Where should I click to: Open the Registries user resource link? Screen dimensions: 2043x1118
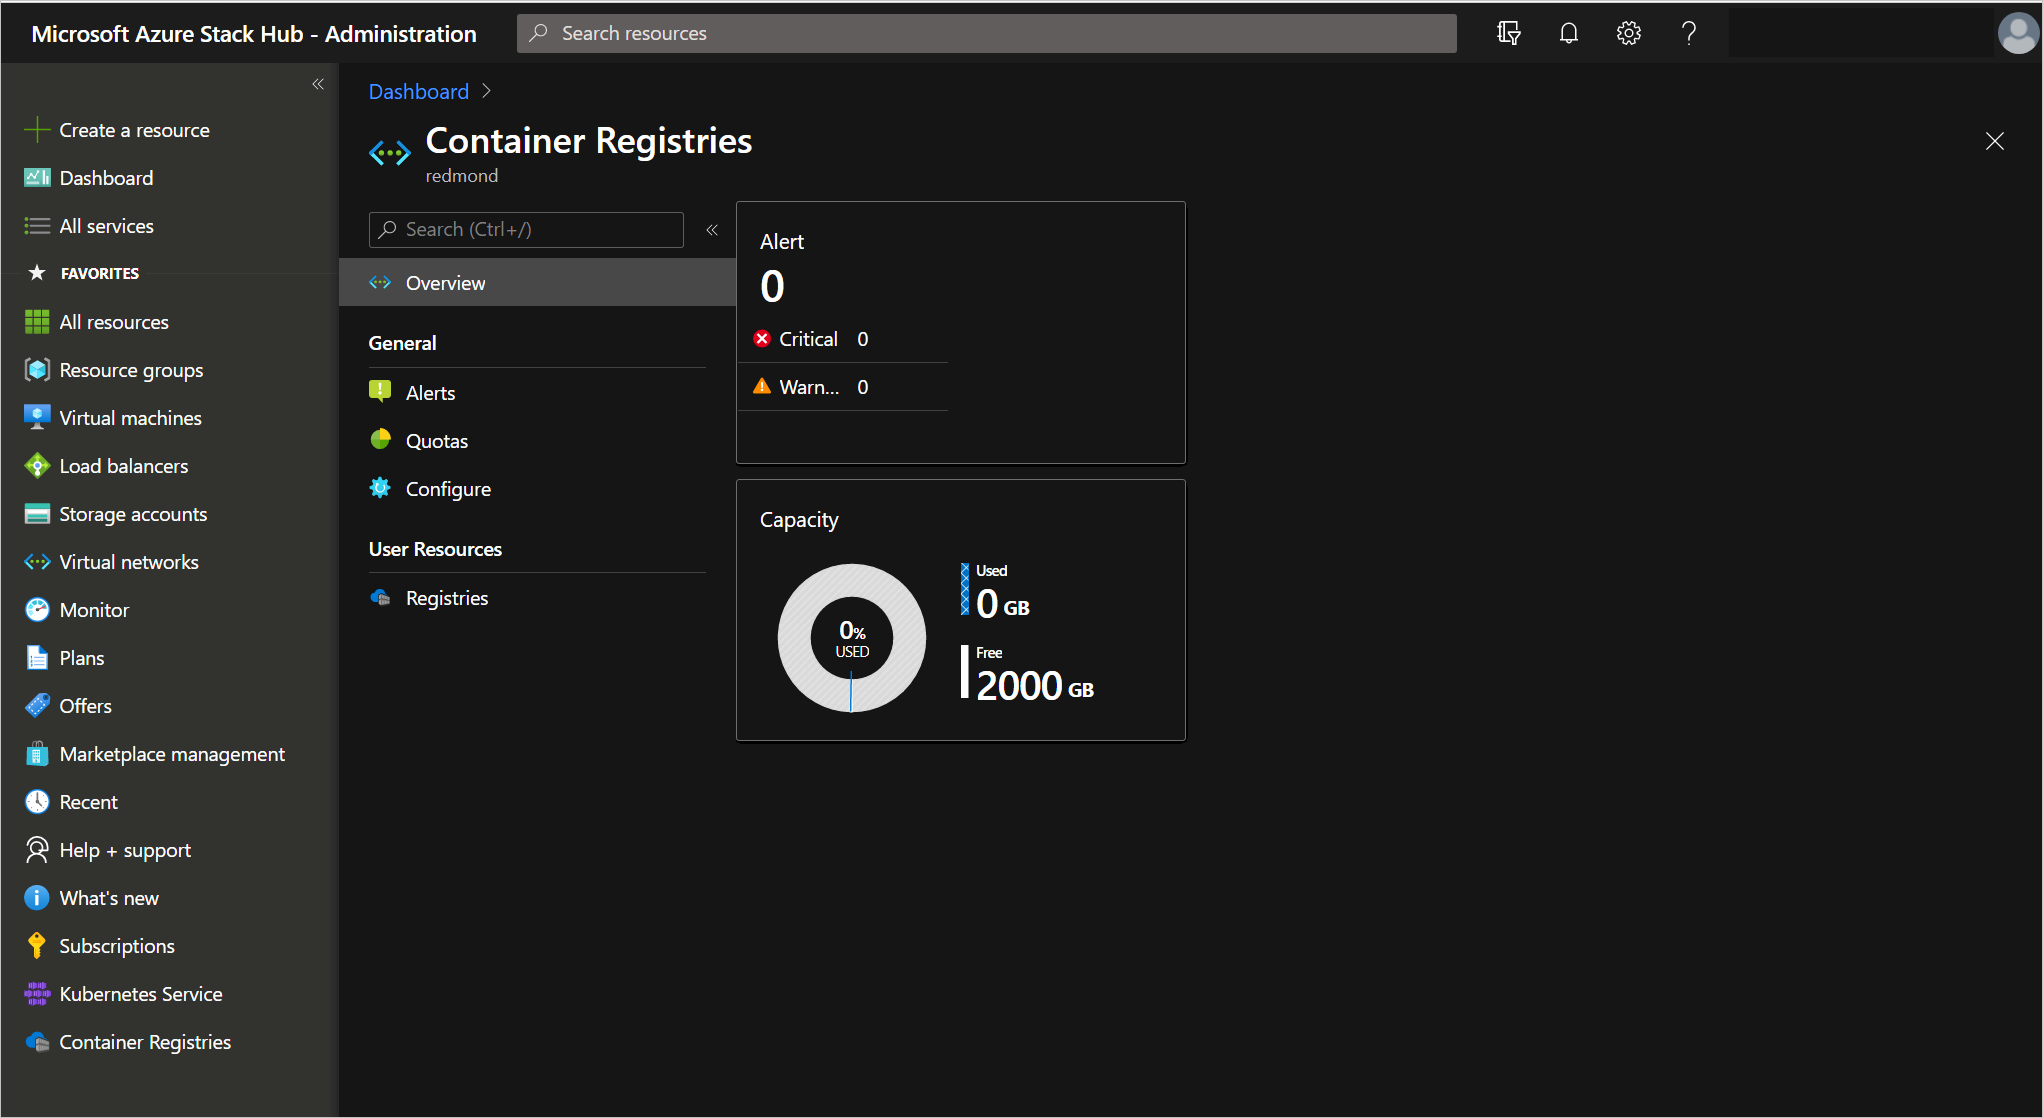pyautogui.click(x=447, y=598)
